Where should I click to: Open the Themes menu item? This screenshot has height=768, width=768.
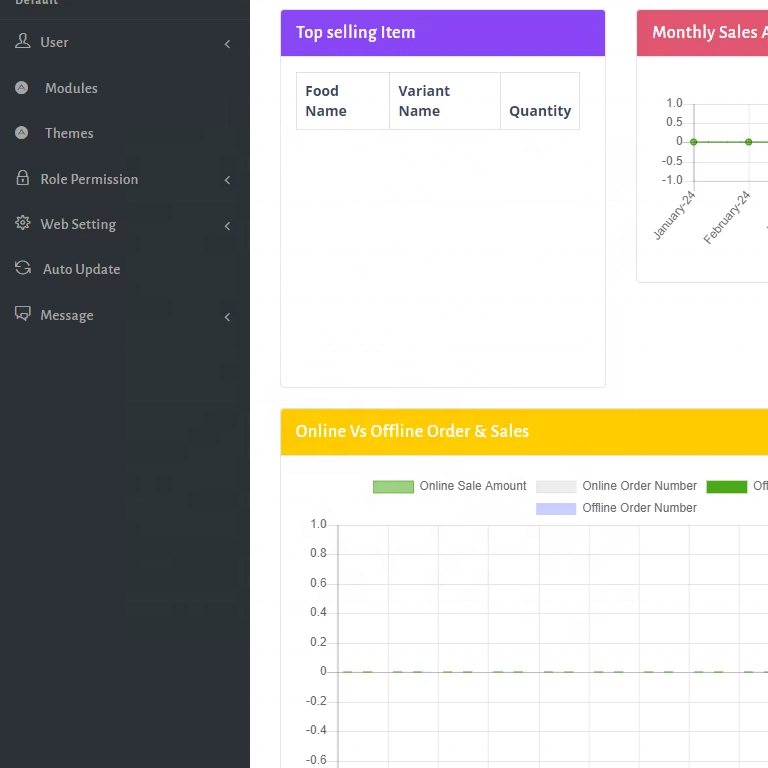pos(69,133)
